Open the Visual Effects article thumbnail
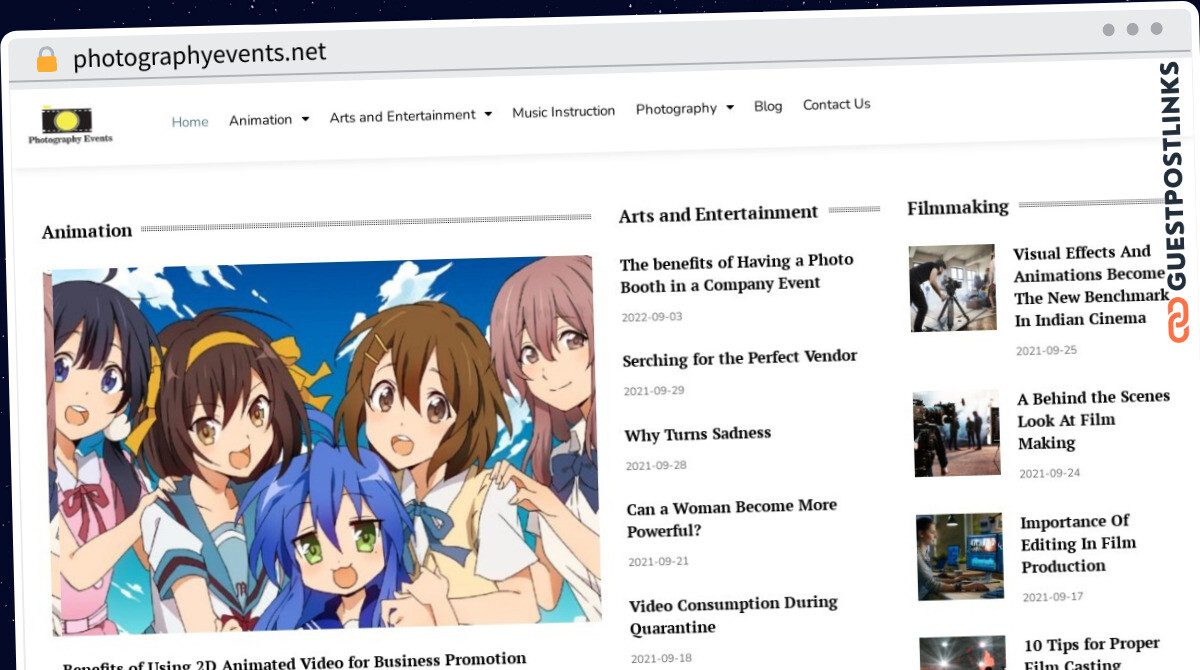 pyautogui.click(x=952, y=288)
